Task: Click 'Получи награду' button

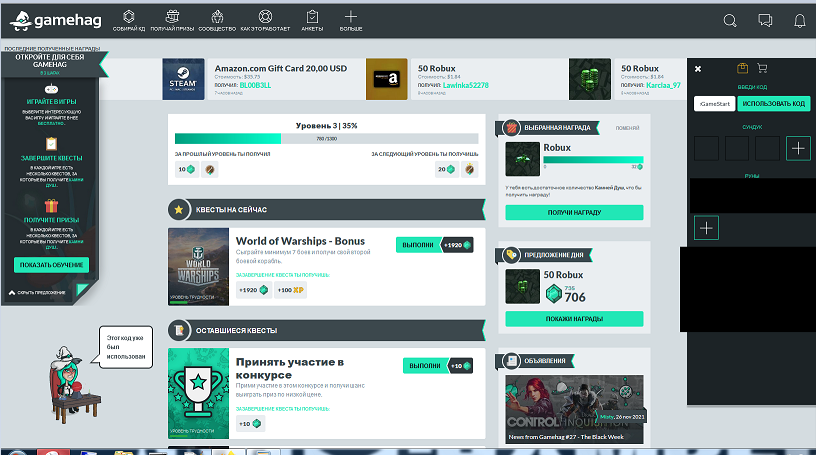Action: coord(574,212)
